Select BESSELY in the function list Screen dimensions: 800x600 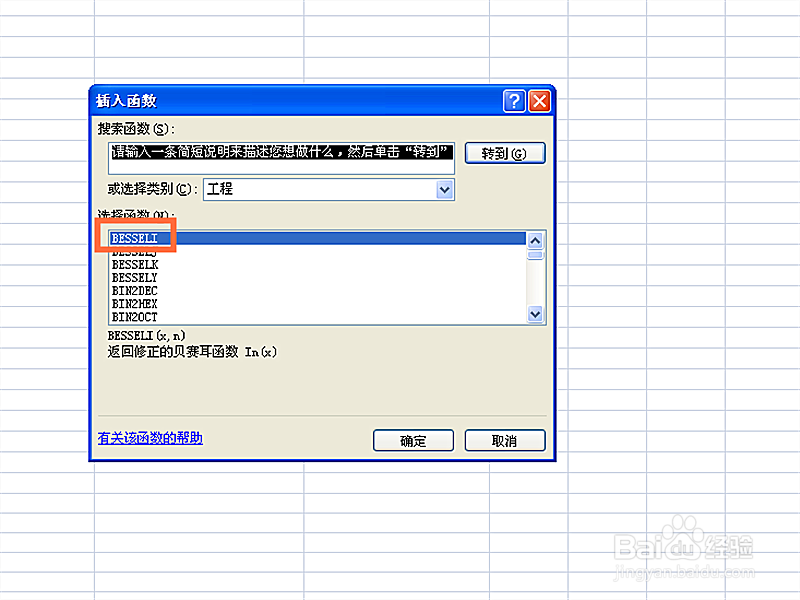click(x=317, y=278)
